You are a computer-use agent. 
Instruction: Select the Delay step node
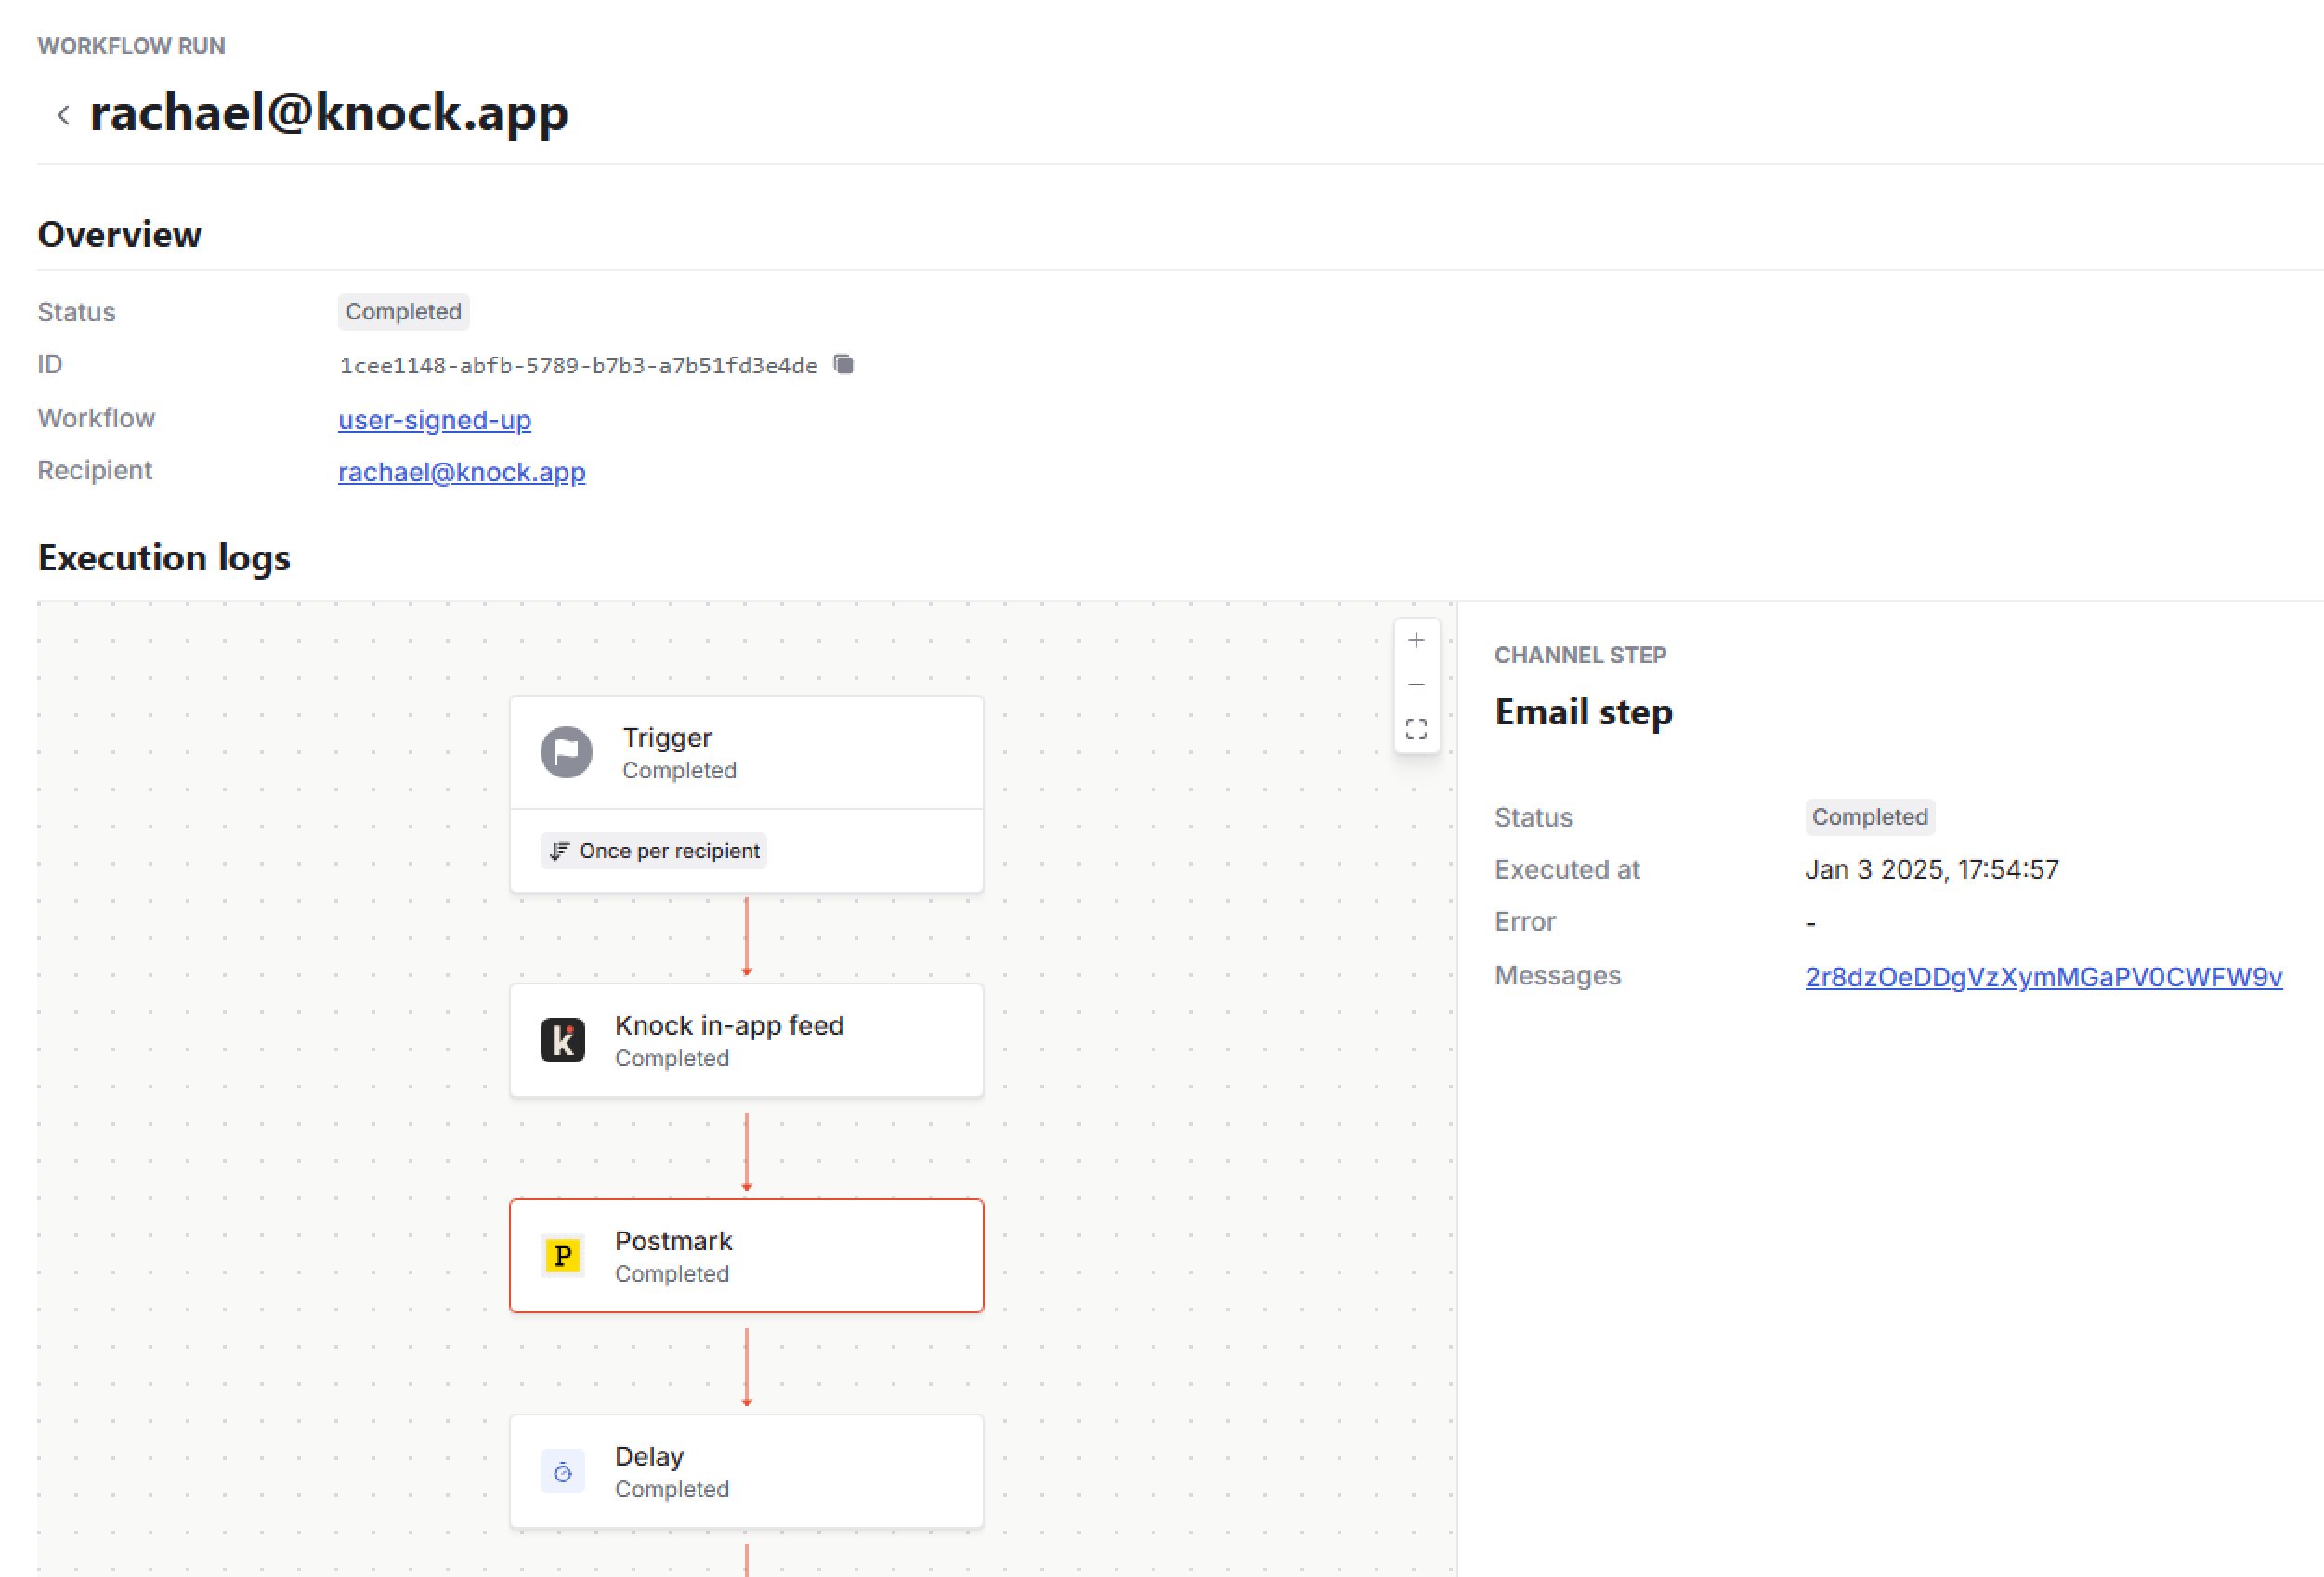746,1471
